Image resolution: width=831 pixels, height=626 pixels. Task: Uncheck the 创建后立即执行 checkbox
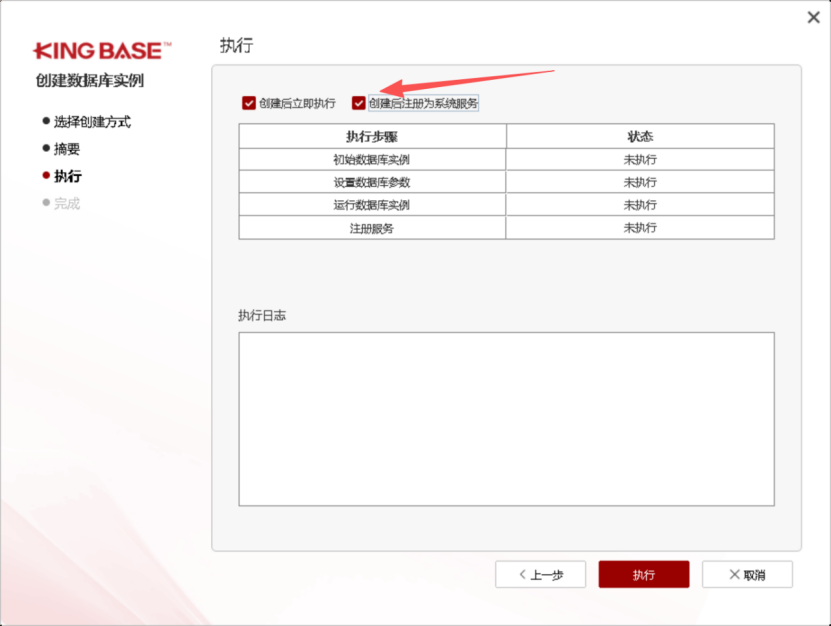click(249, 103)
